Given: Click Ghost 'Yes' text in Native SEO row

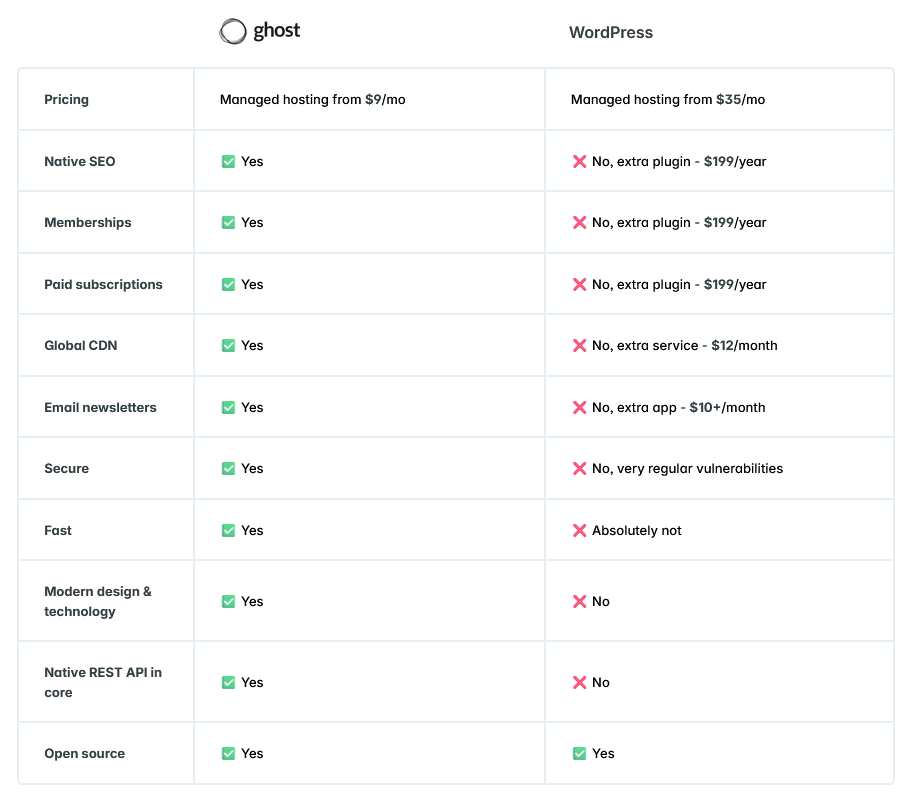Looking at the screenshot, I should click(x=252, y=161).
